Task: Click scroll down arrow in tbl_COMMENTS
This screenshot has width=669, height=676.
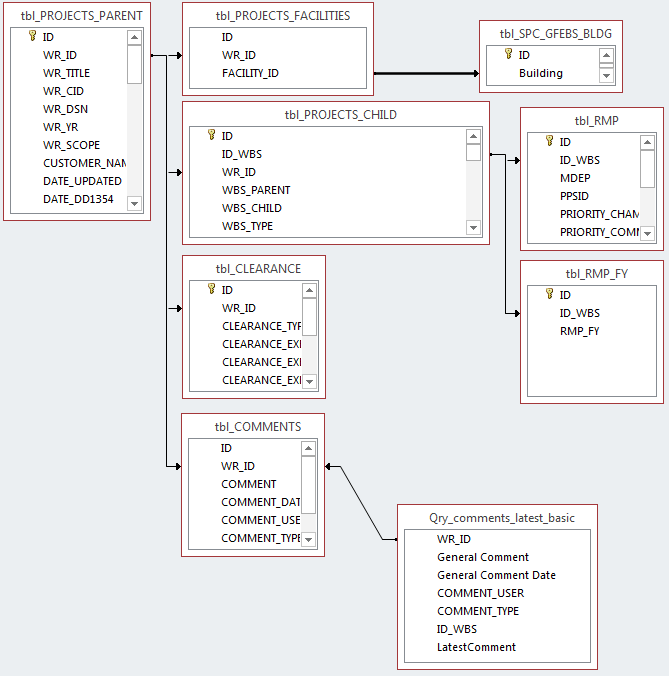Action: [x=308, y=539]
